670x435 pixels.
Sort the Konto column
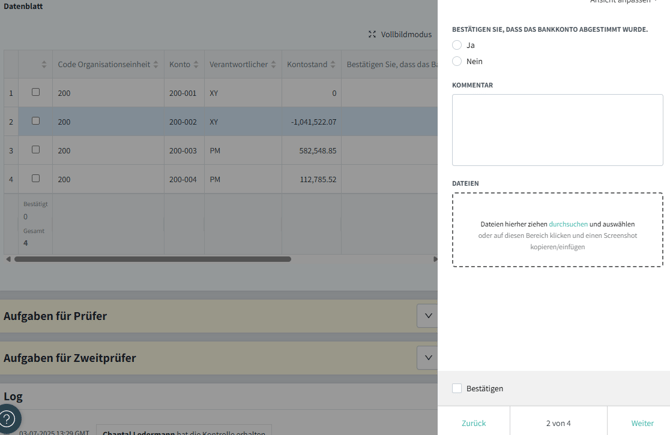click(x=196, y=65)
